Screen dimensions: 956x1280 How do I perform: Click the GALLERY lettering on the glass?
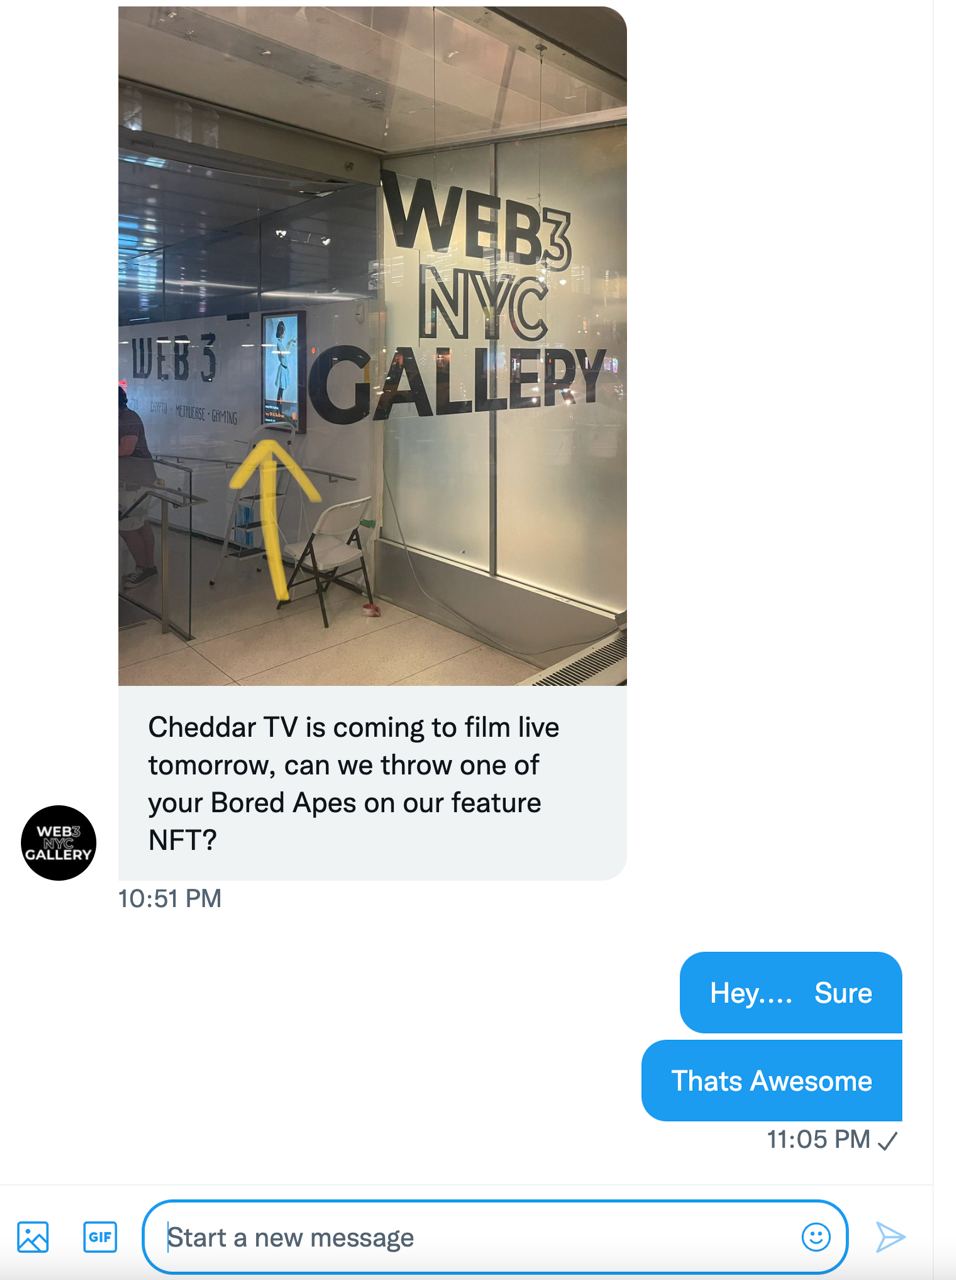pos(460,382)
